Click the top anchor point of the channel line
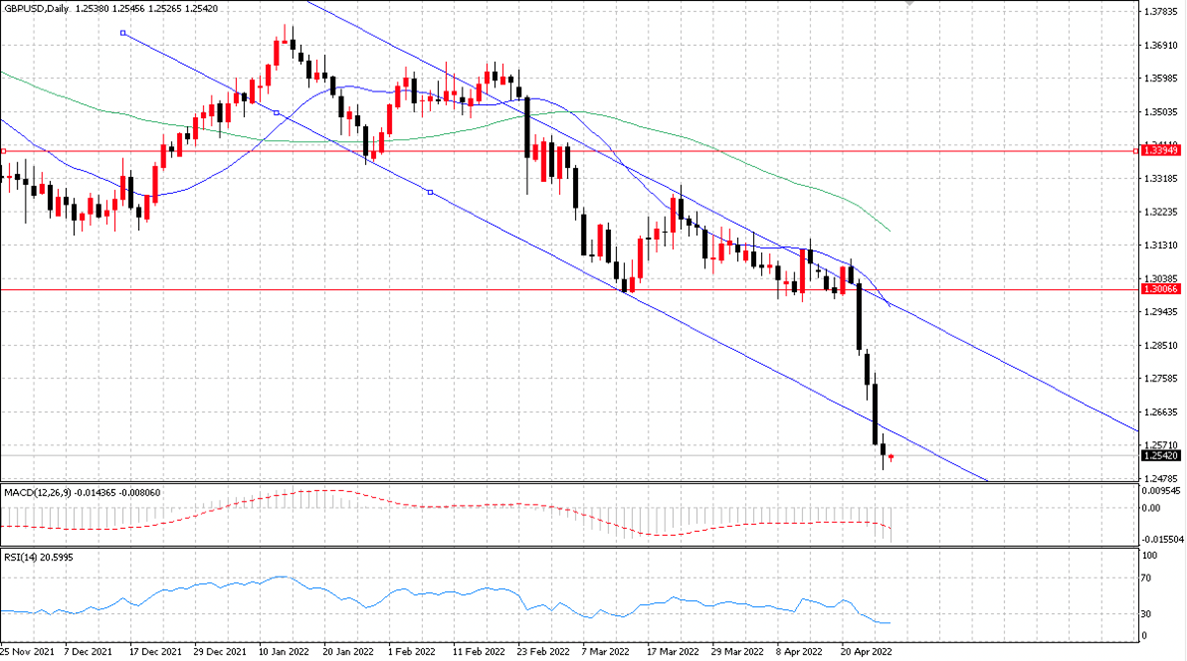1187x661 pixels. point(123,33)
